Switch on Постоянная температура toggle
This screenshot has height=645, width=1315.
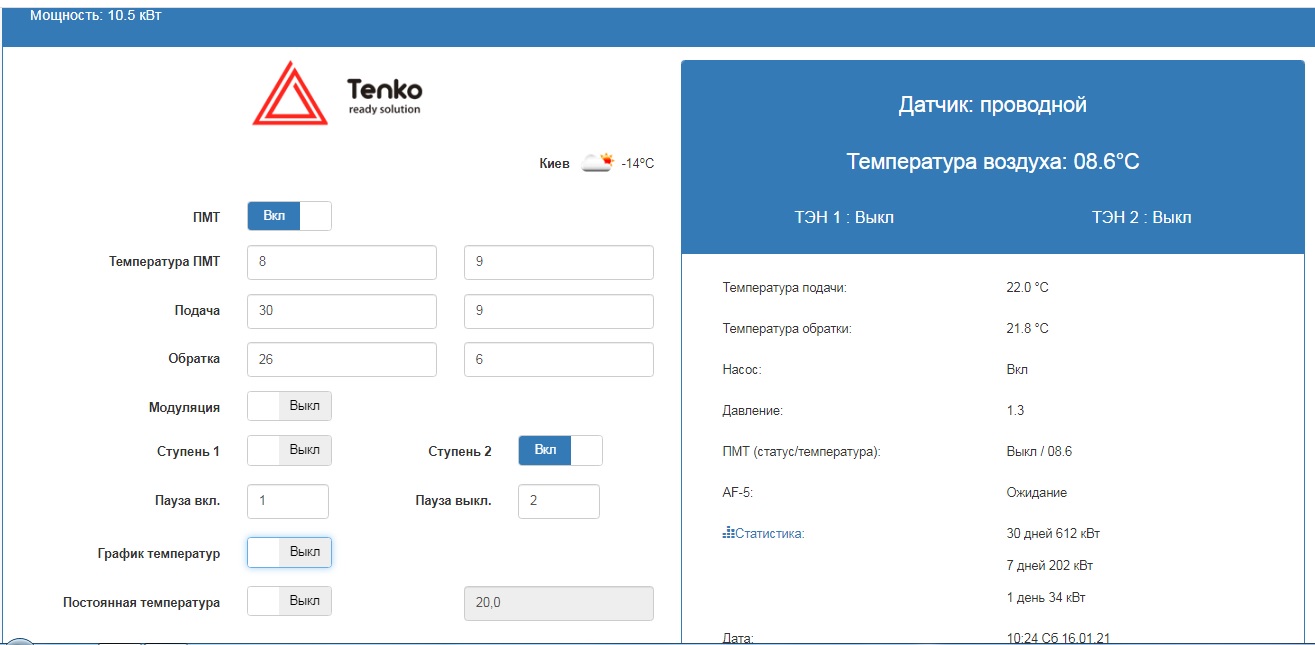click(289, 601)
